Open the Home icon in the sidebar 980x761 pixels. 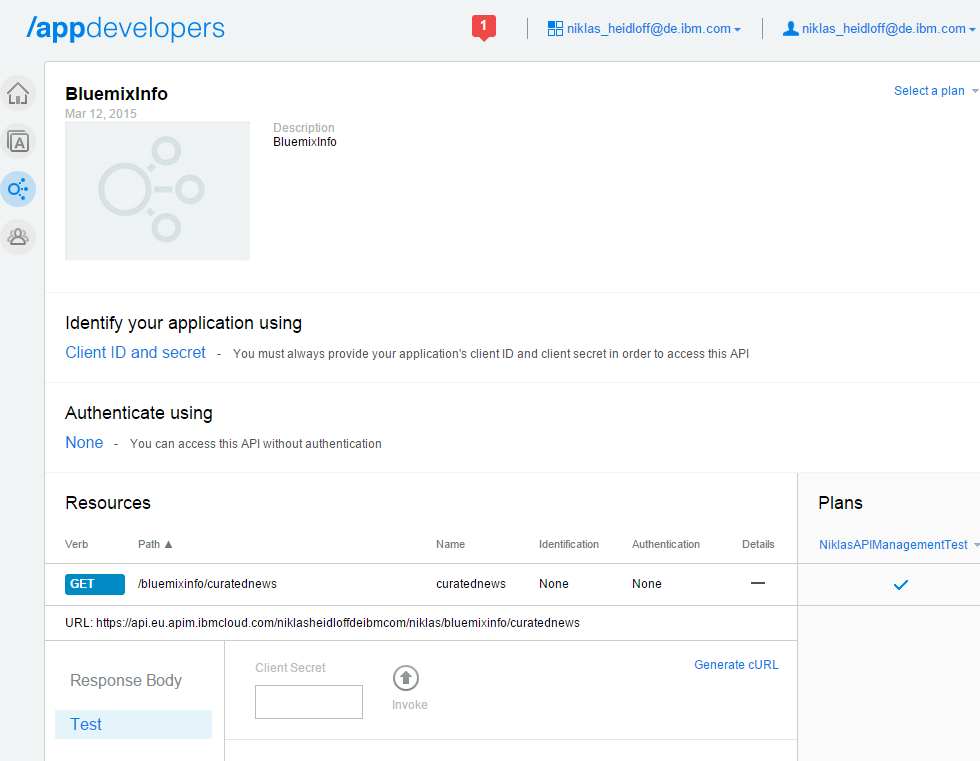(18, 94)
